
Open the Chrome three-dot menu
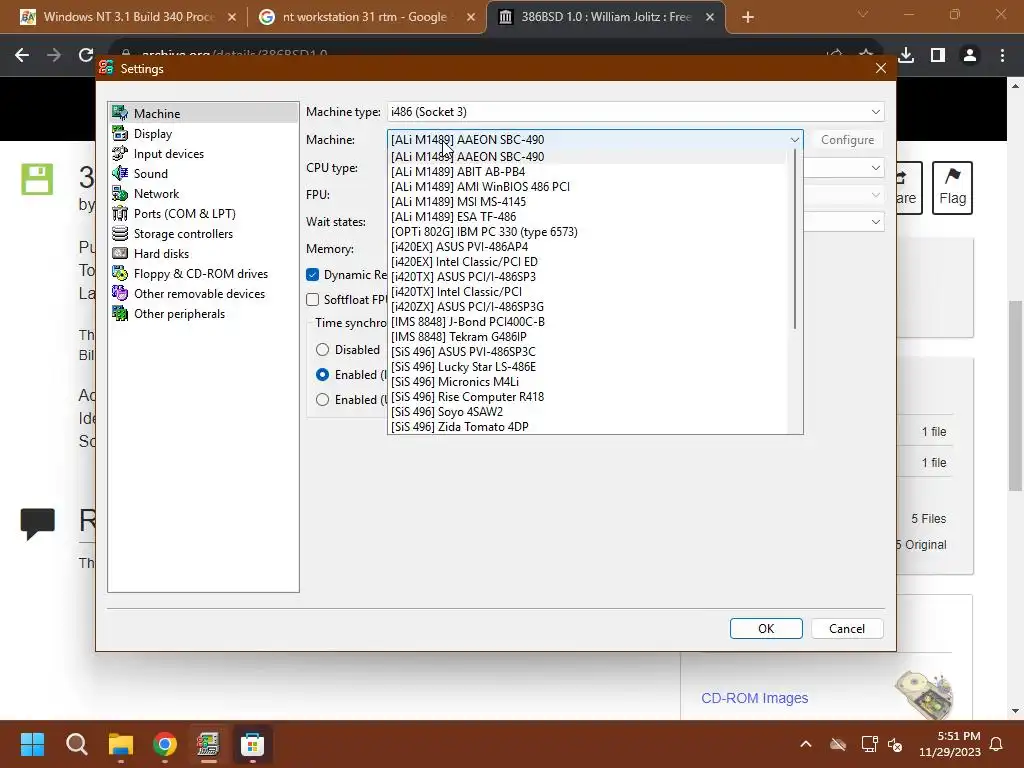pyautogui.click(x=1002, y=56)
